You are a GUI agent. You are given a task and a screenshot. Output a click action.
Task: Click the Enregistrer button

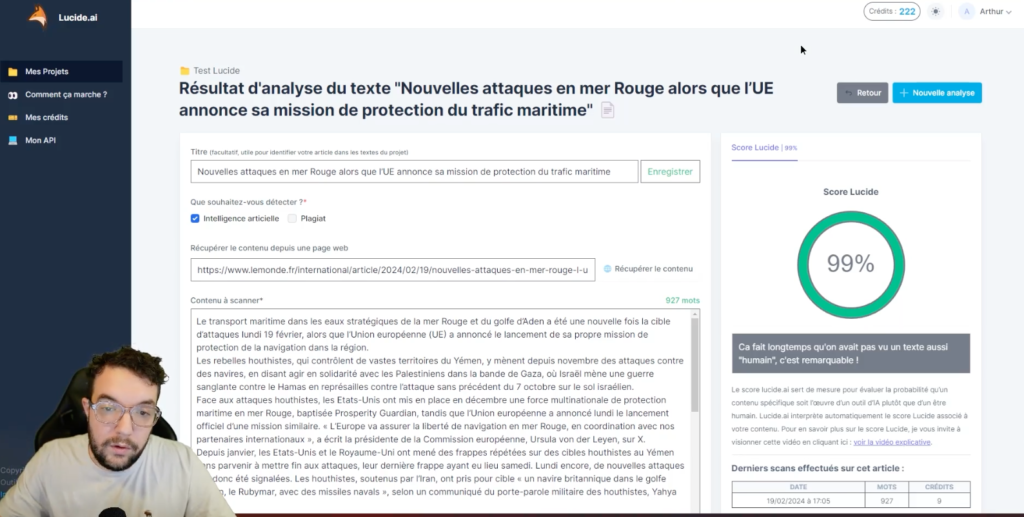(670, 172)
